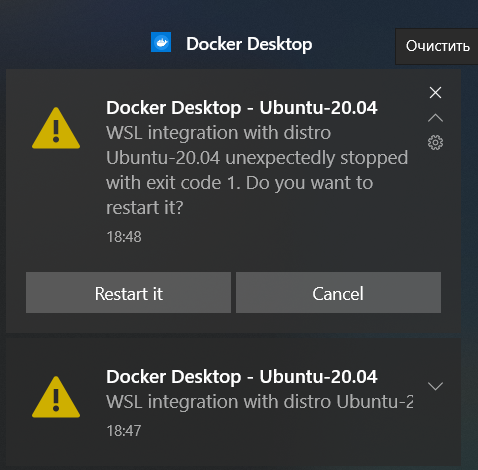478x470 pixels.
Task: Click warning triangle on the 18:47 notification
Action: (56, 397)
